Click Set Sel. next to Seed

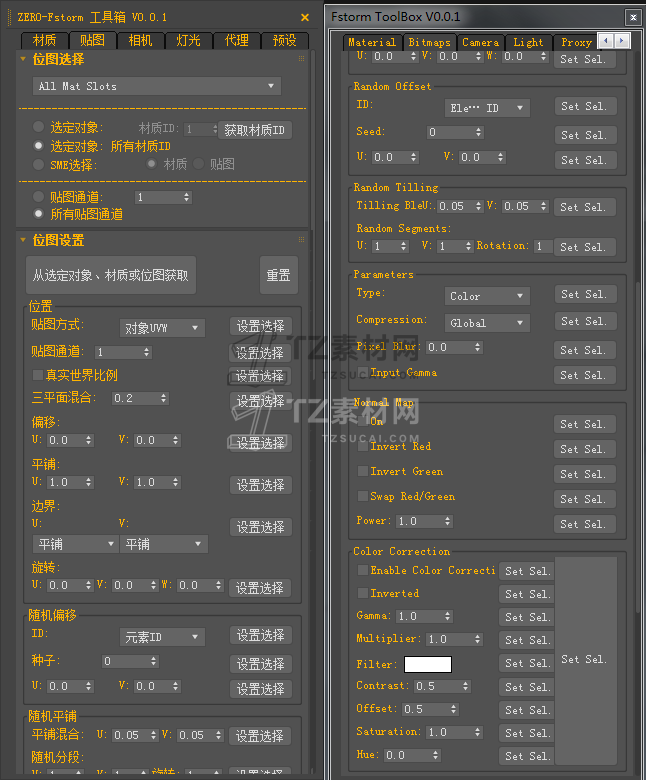tap(585, 135)
